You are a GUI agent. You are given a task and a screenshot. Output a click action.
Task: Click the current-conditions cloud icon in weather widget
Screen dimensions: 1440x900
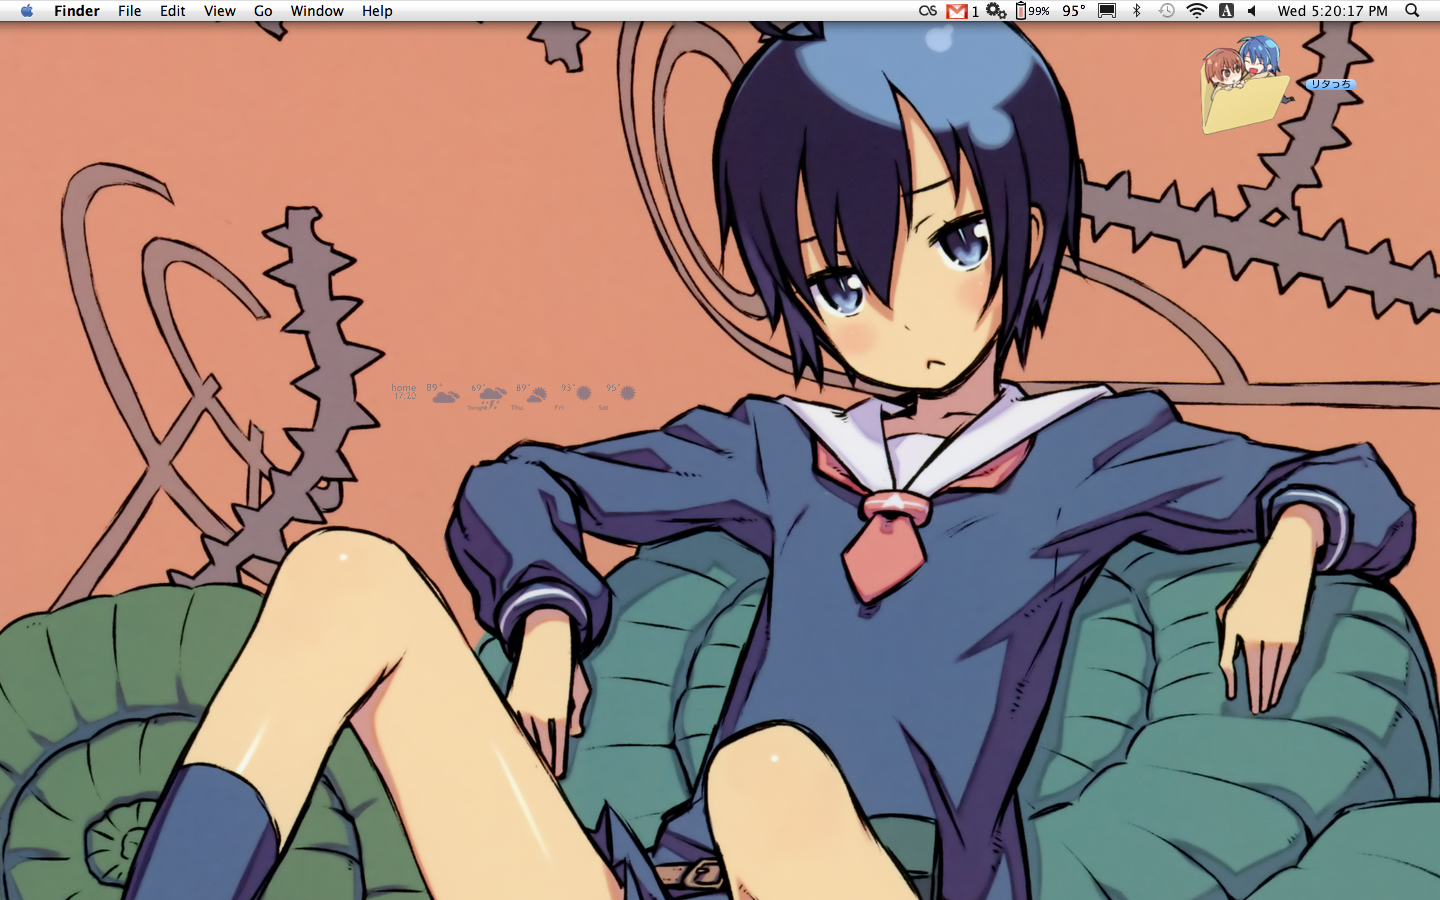[x=445, y=396]
